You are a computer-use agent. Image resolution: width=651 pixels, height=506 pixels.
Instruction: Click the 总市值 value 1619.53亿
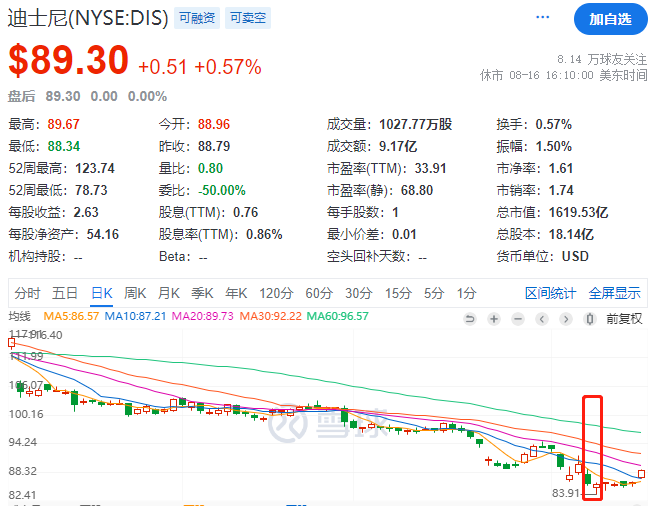pos(578,212)
